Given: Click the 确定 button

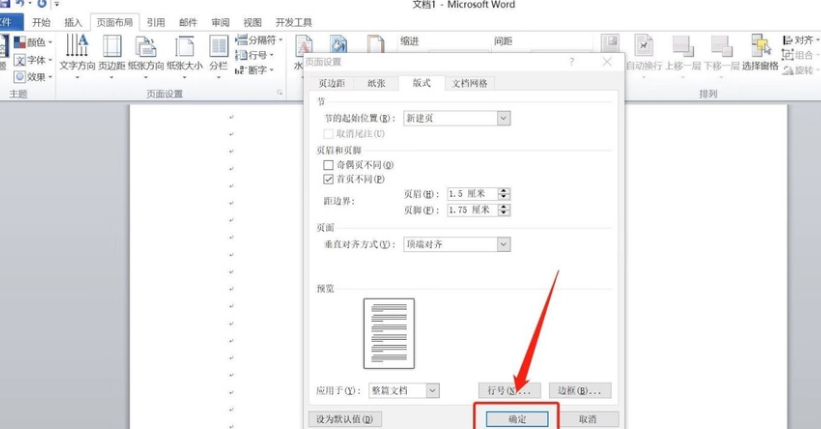Looking at the screenshot, I should tap(517, 419).
